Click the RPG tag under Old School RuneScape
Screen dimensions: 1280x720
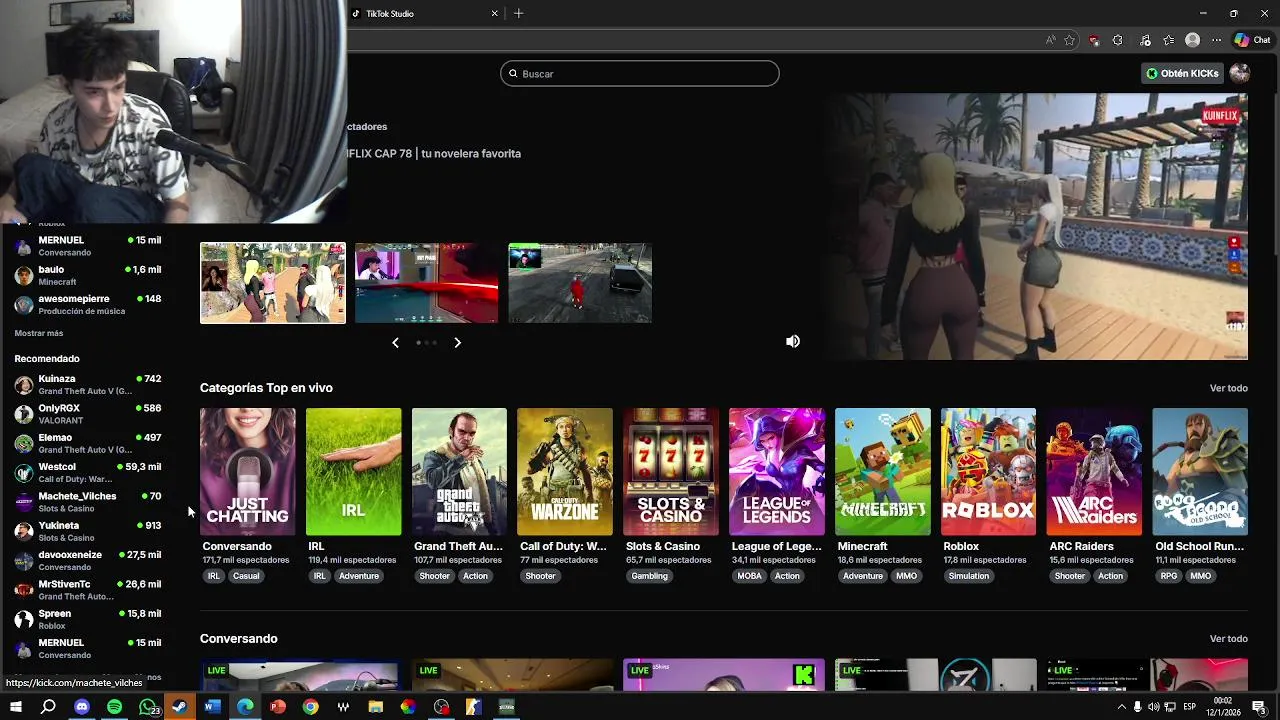click(1169, 576)
